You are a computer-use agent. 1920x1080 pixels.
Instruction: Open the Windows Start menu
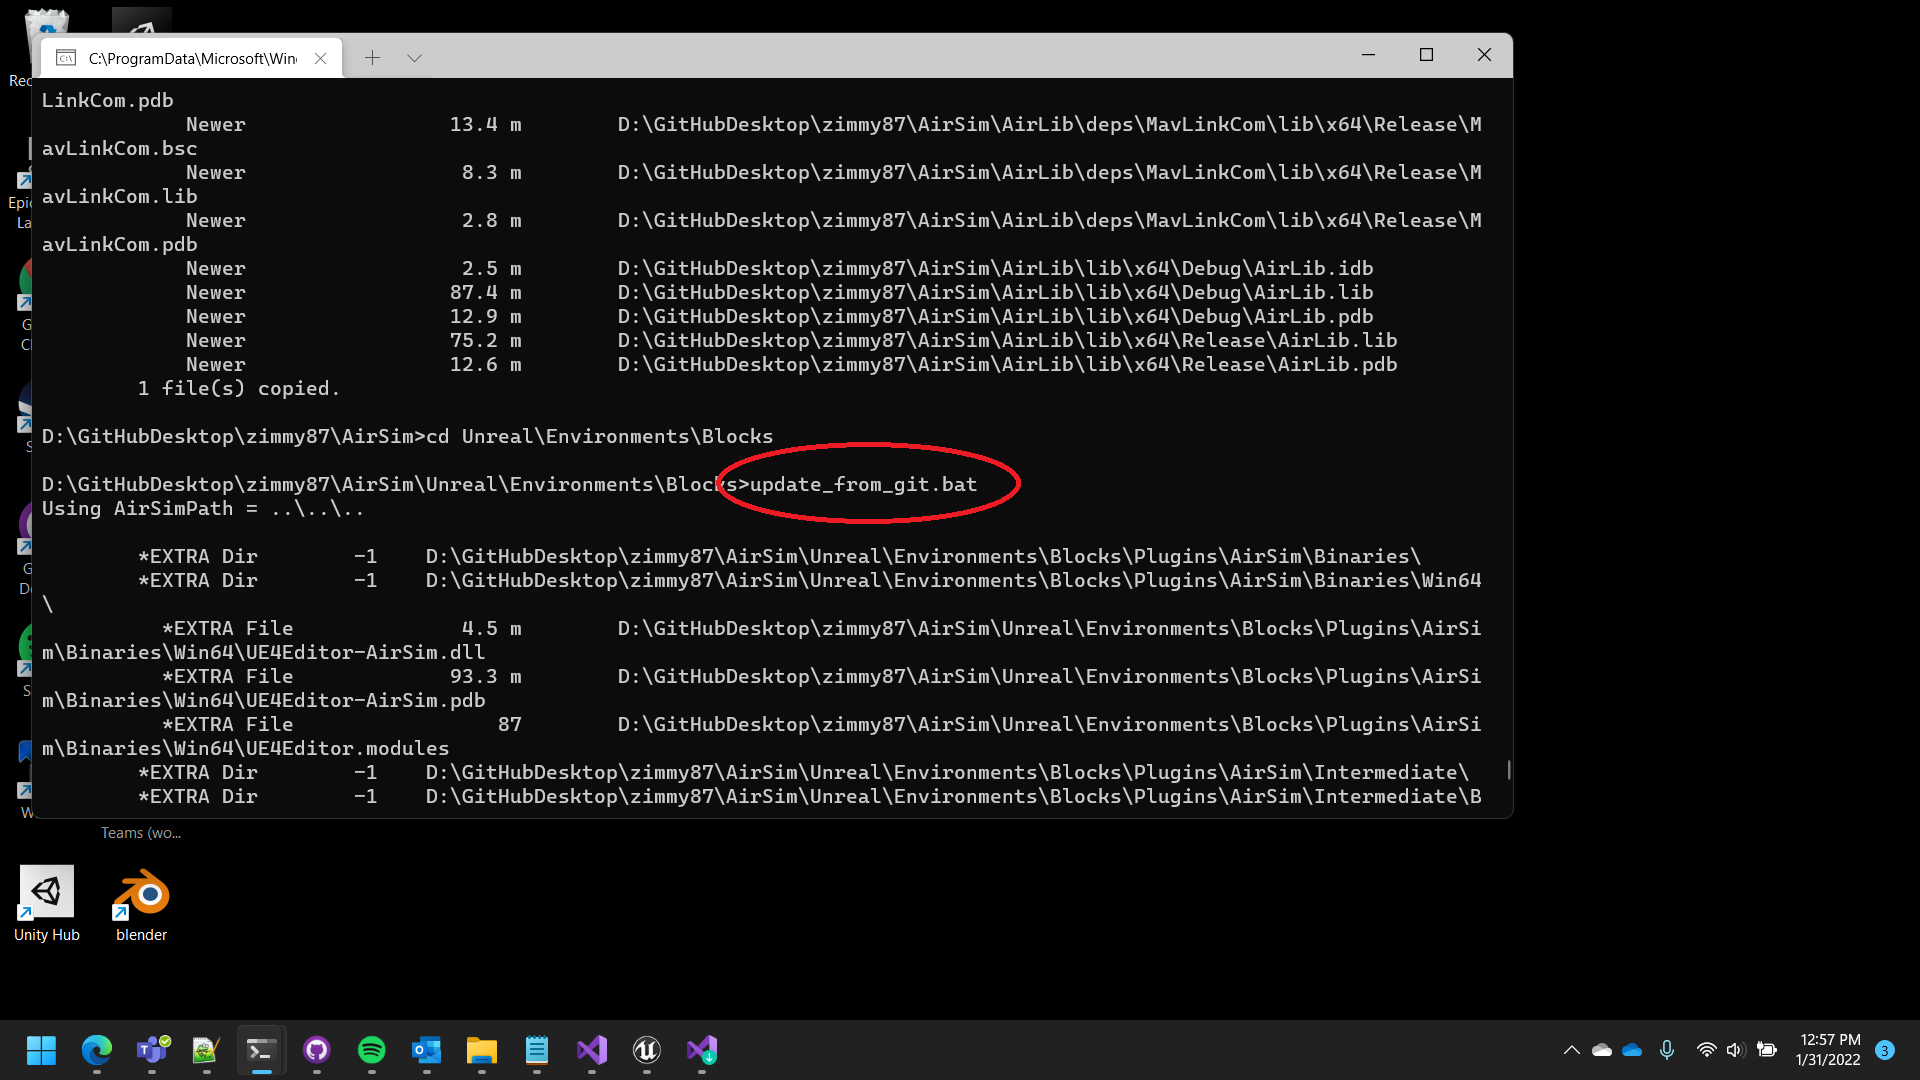41,1051
